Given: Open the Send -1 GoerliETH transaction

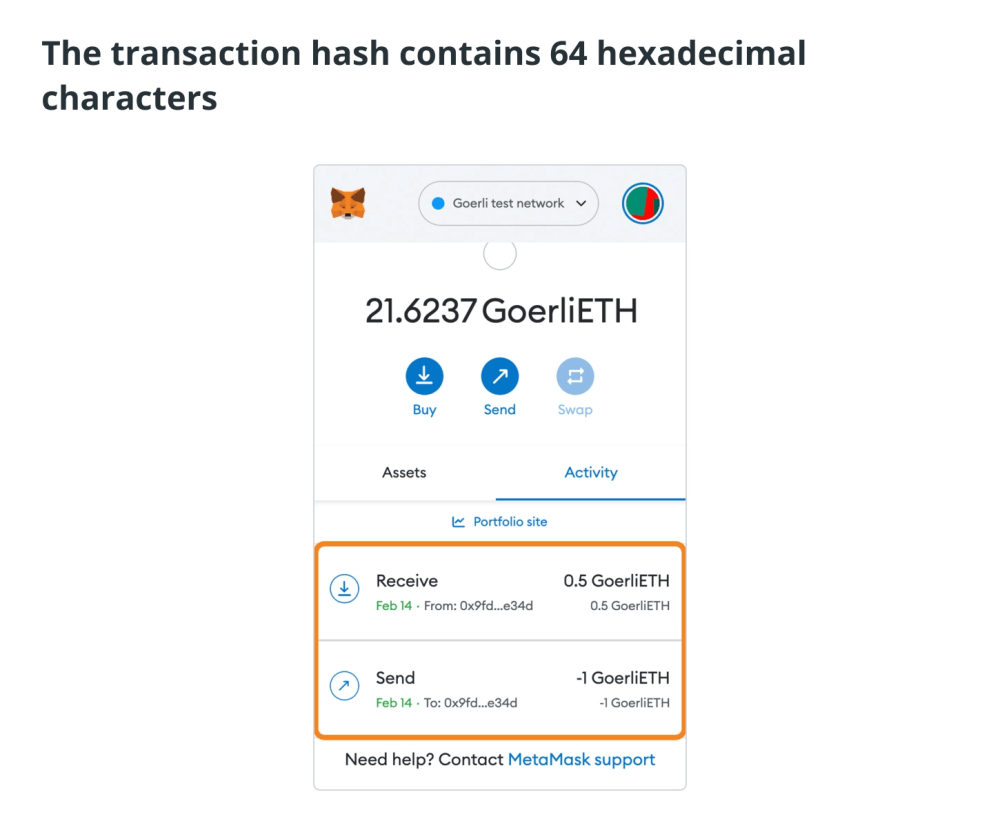Looking at the screenshot, I should (500, 690).
